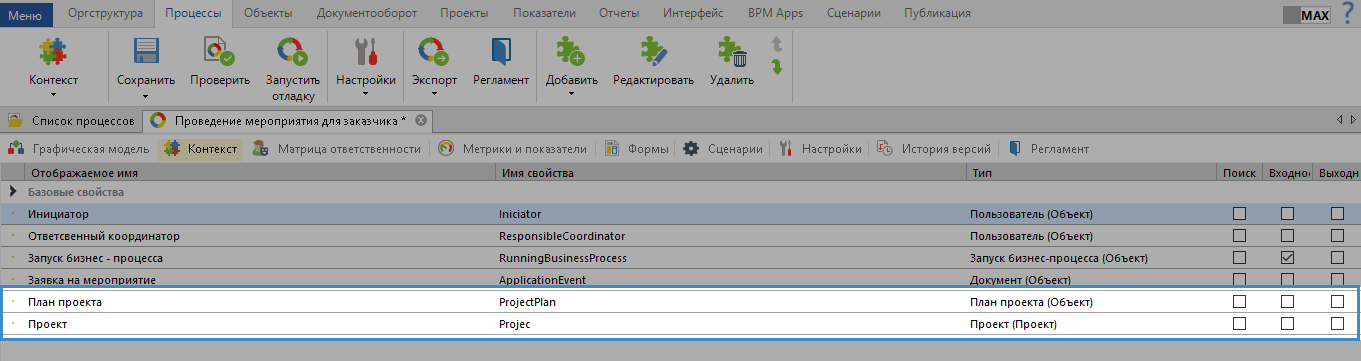Viewport: 1361px width, 361px height.
Task: Select the Инициатор property row
Action: [680, 213]
